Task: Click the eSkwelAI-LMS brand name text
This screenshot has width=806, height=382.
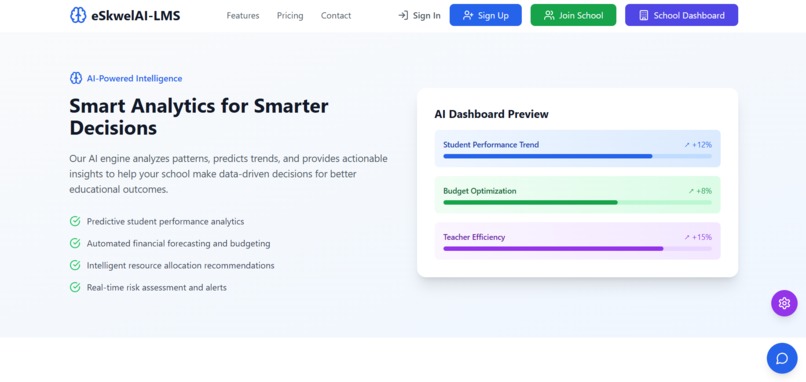Action: pos(136,15)
